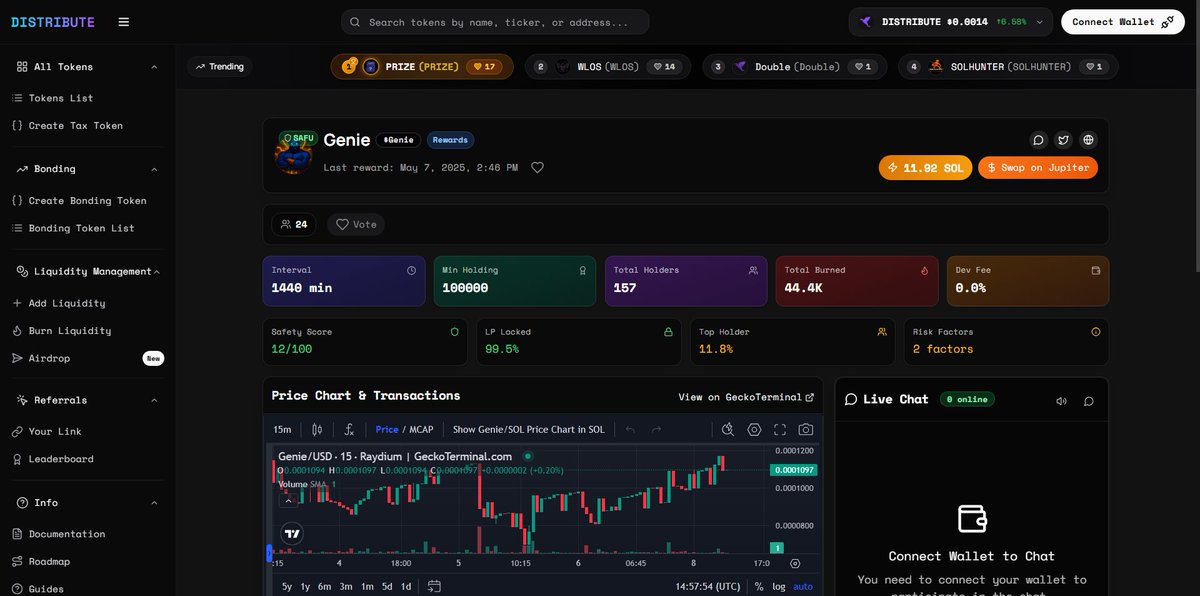This screenshot has height=596, width=1200.
Task: Enter chart fullscreen mode
Action: [780, 429]
